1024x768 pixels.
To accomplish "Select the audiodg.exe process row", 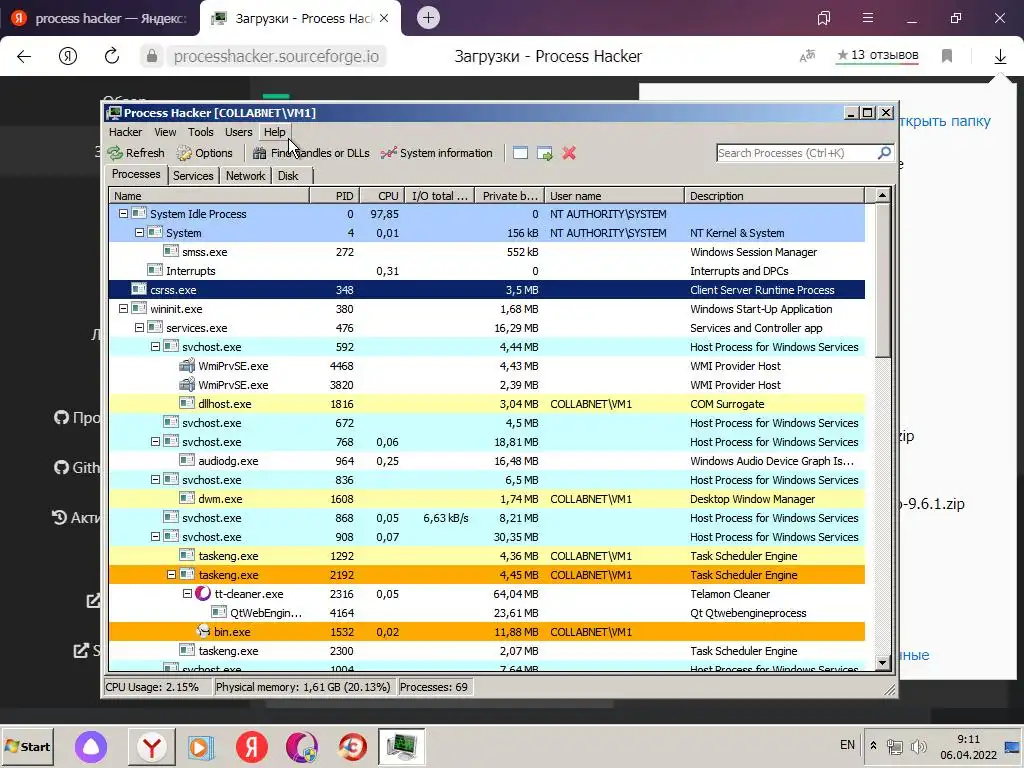I will (x=487, y=460).
